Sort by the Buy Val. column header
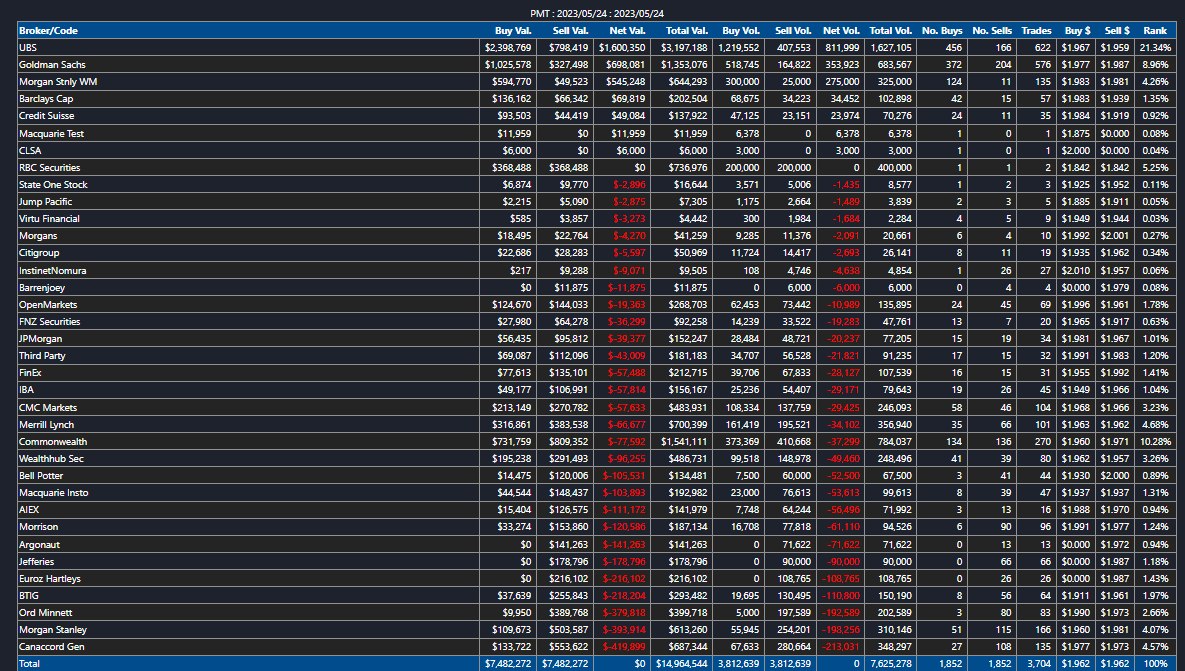Viewport: 1185px width, 671px height. tap(513, 31)
